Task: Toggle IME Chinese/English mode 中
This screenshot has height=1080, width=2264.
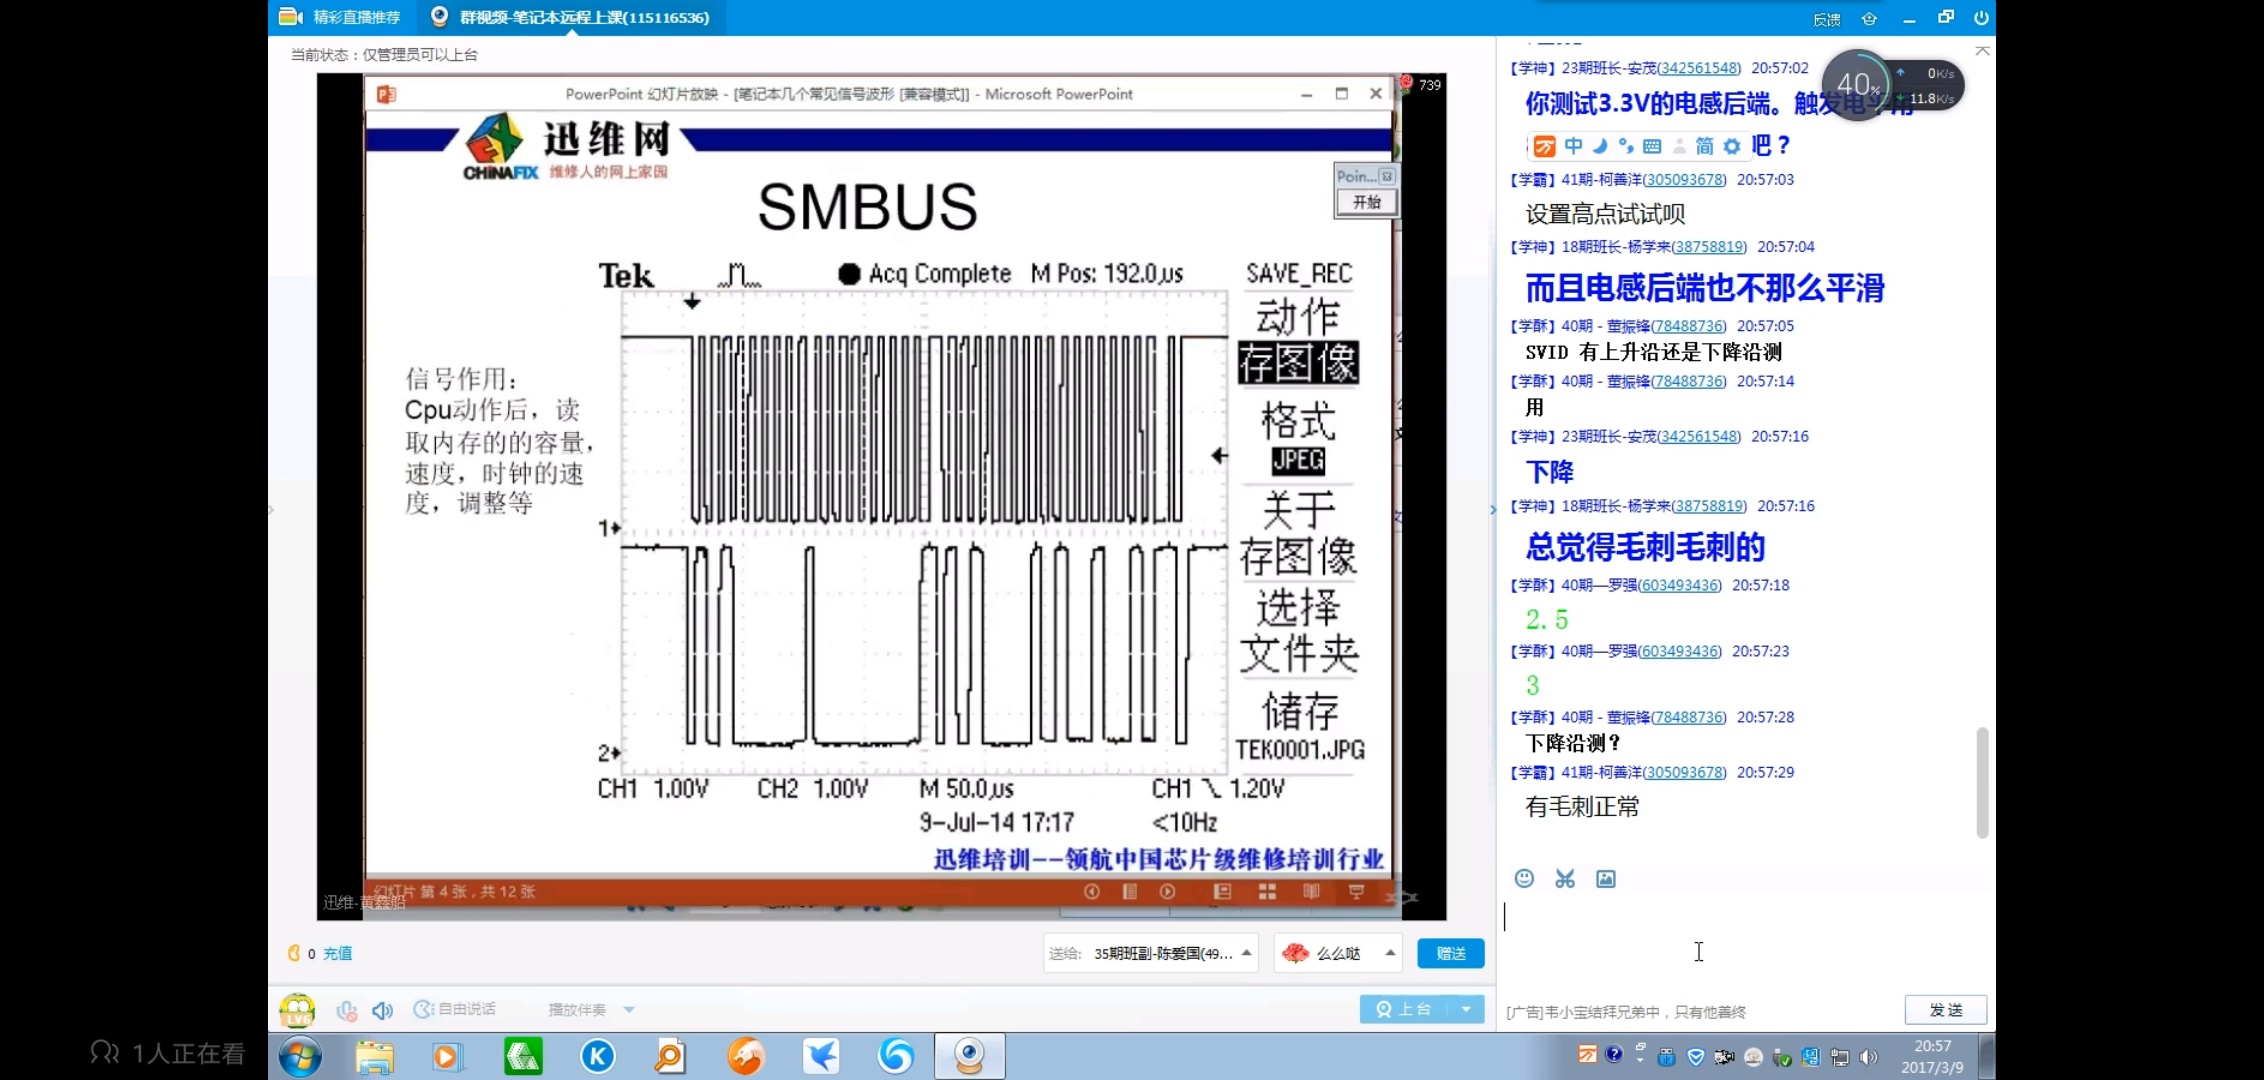Action: 1573,146
